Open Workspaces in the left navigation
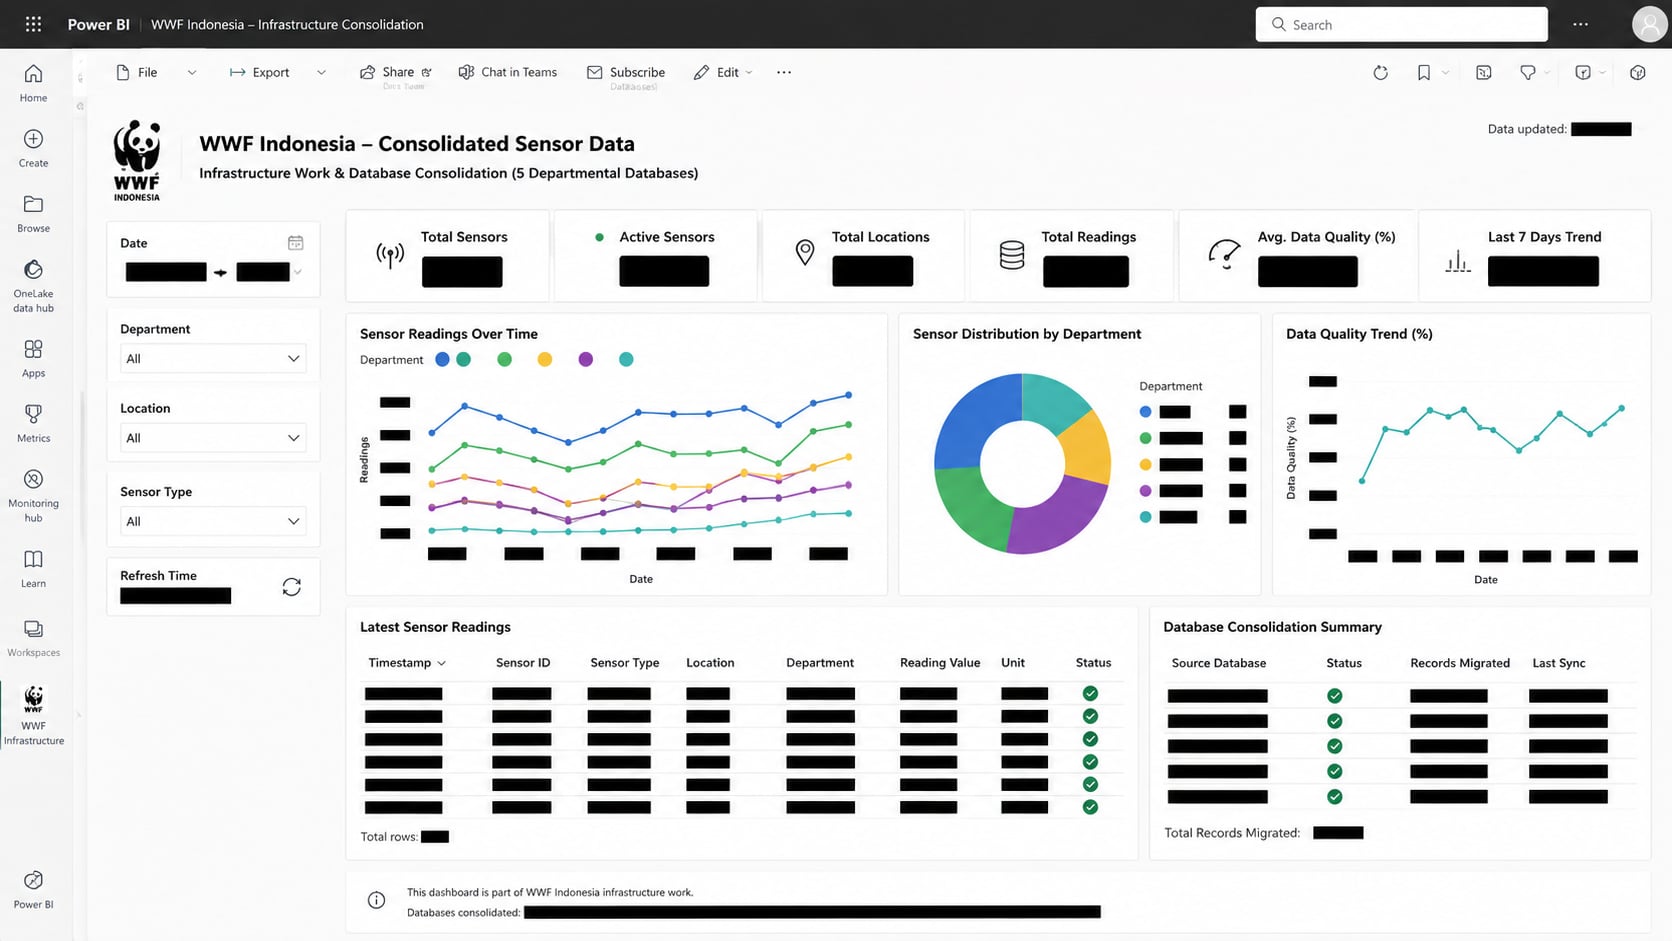The width and height of the screenshot is (1672, 941). [x=33, y=638]
